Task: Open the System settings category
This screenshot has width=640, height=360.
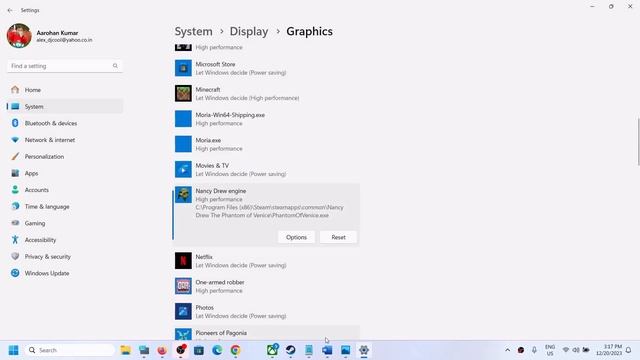Action: click(x=65, y=107)
